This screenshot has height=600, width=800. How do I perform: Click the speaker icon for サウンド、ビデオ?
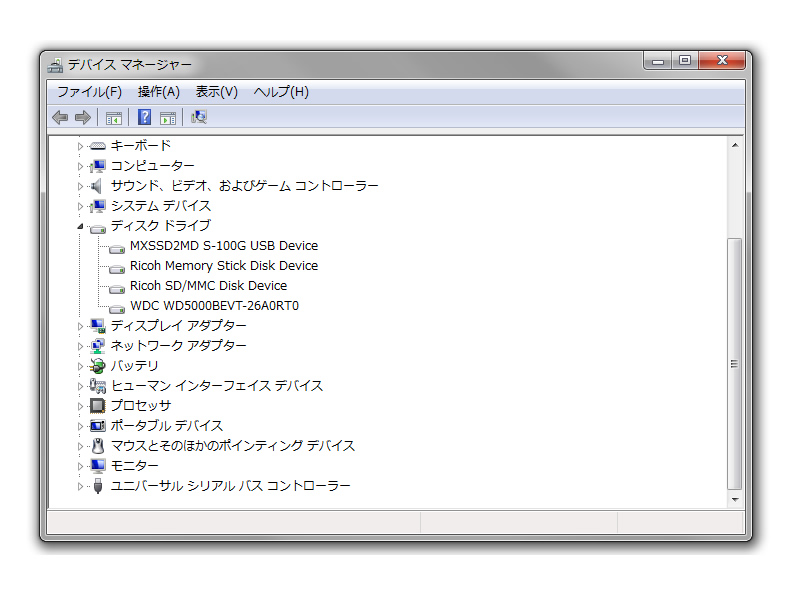tap(96, 186)
